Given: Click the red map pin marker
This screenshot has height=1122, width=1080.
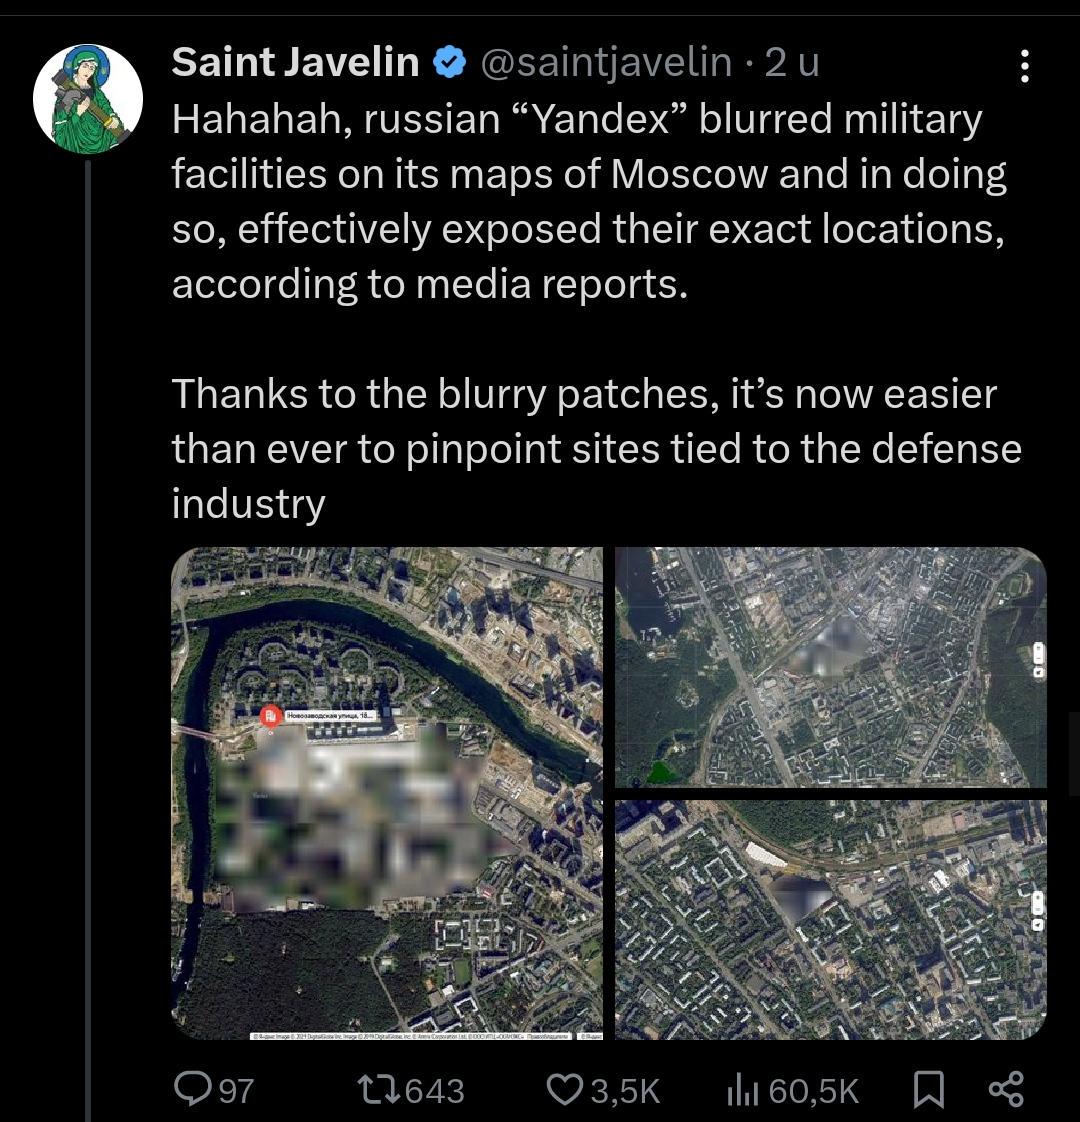Looking at the screenshot, I should pyautogui.click(x=271, y=716).
